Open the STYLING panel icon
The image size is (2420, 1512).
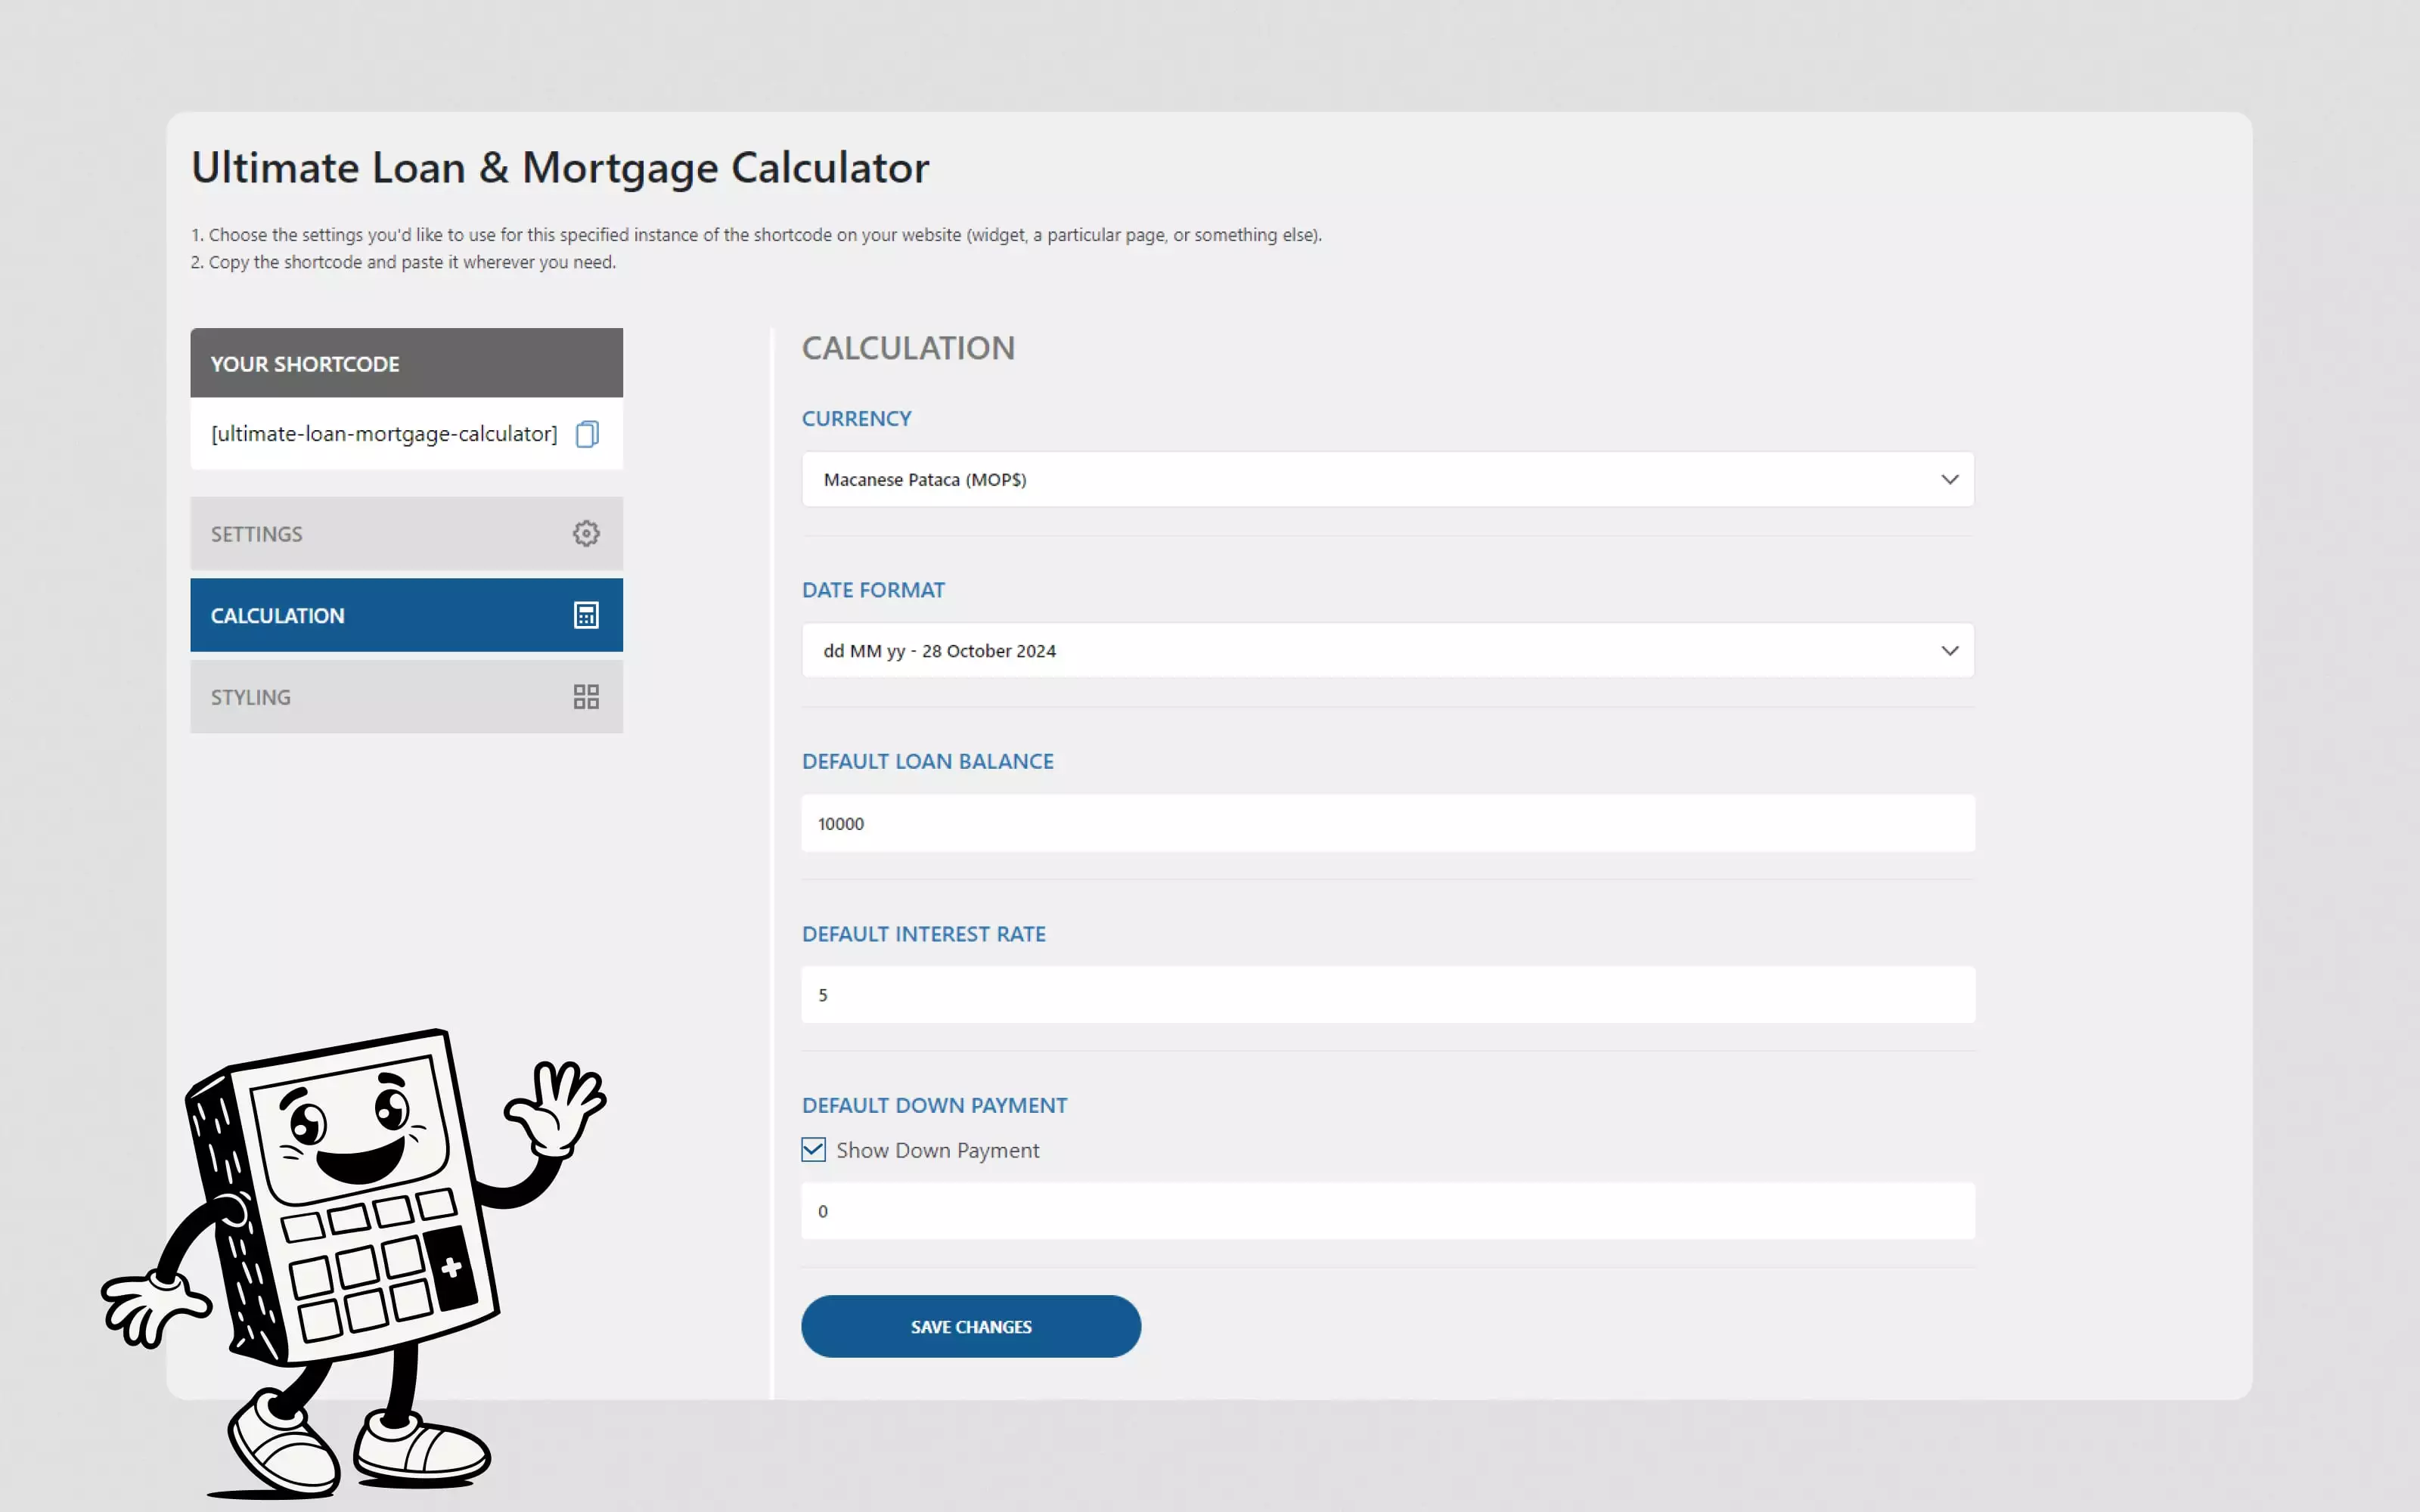click(x=585, y=695)
